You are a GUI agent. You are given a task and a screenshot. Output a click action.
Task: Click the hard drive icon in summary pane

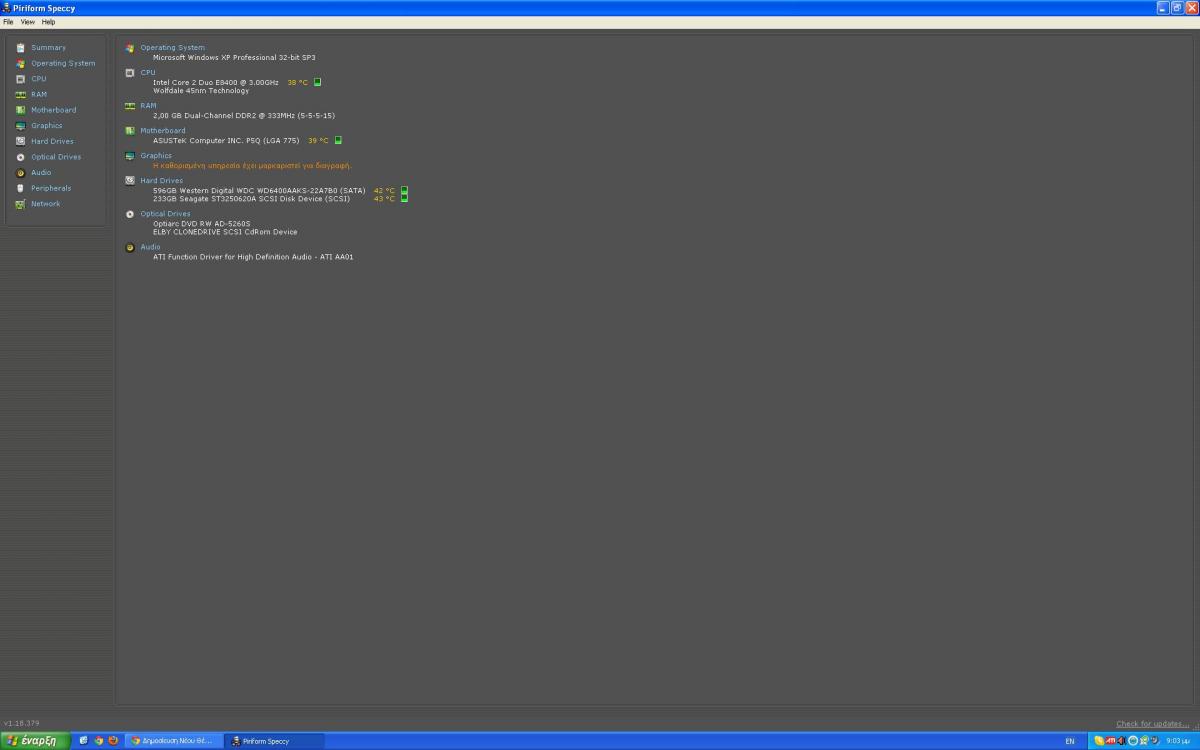(130, 180)
